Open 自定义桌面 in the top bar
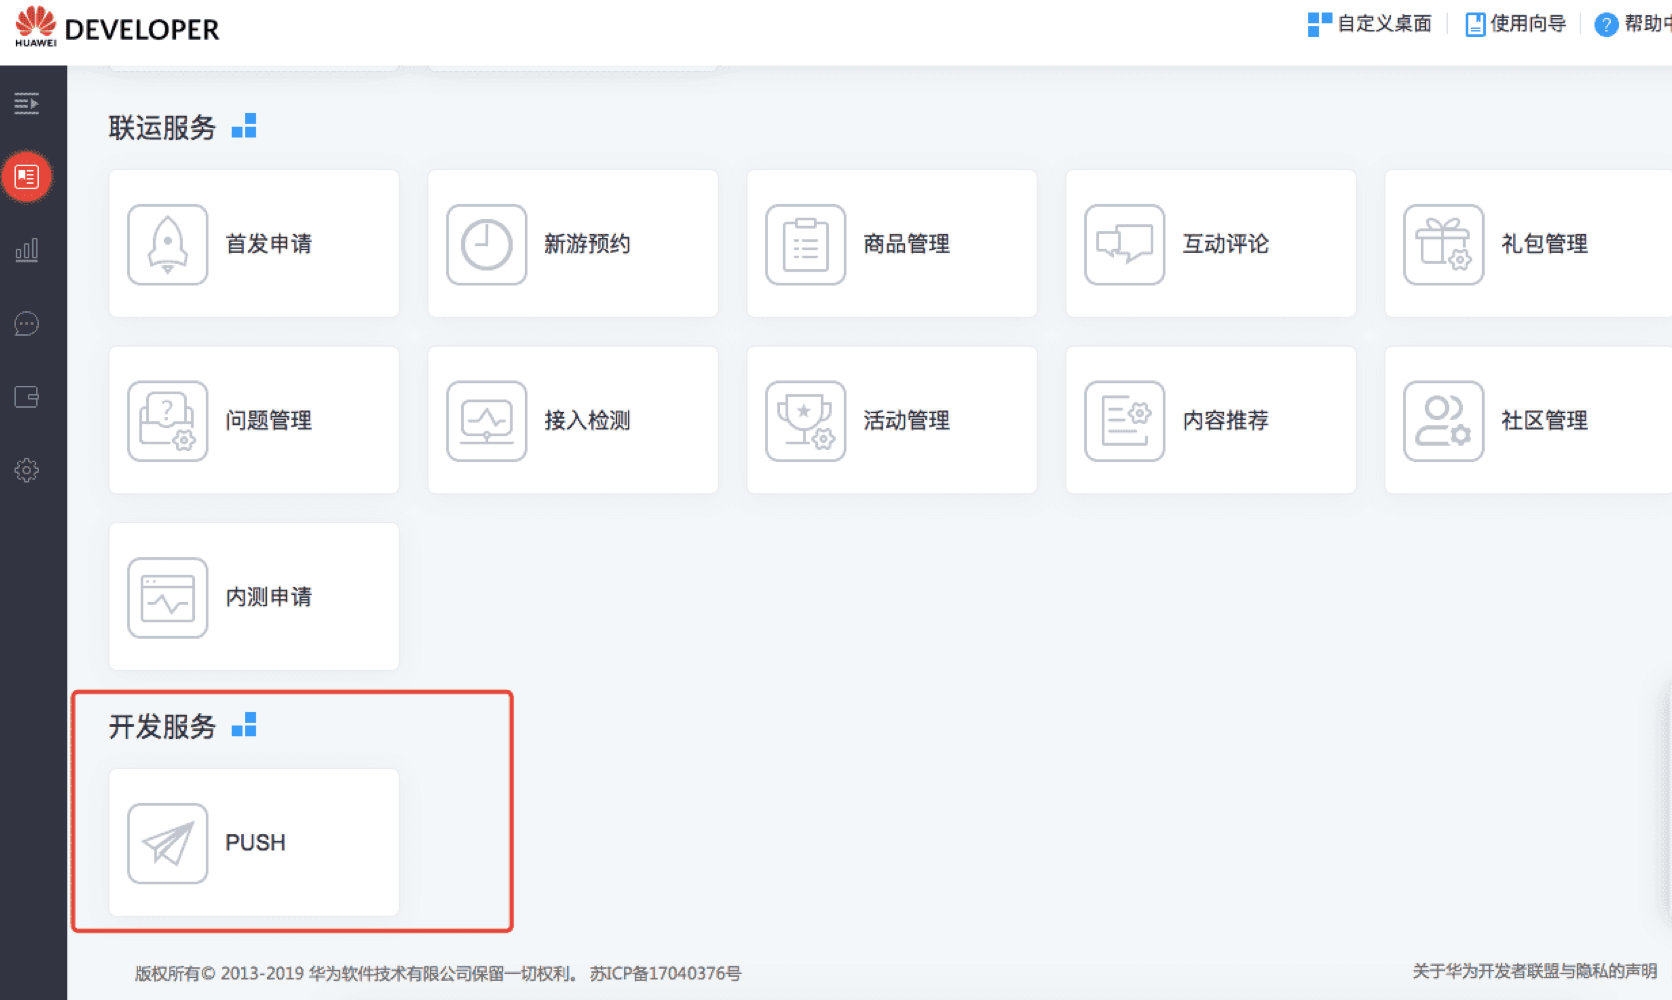This screenshot has width=1672, height=1000. click(x=1369, y=24)
